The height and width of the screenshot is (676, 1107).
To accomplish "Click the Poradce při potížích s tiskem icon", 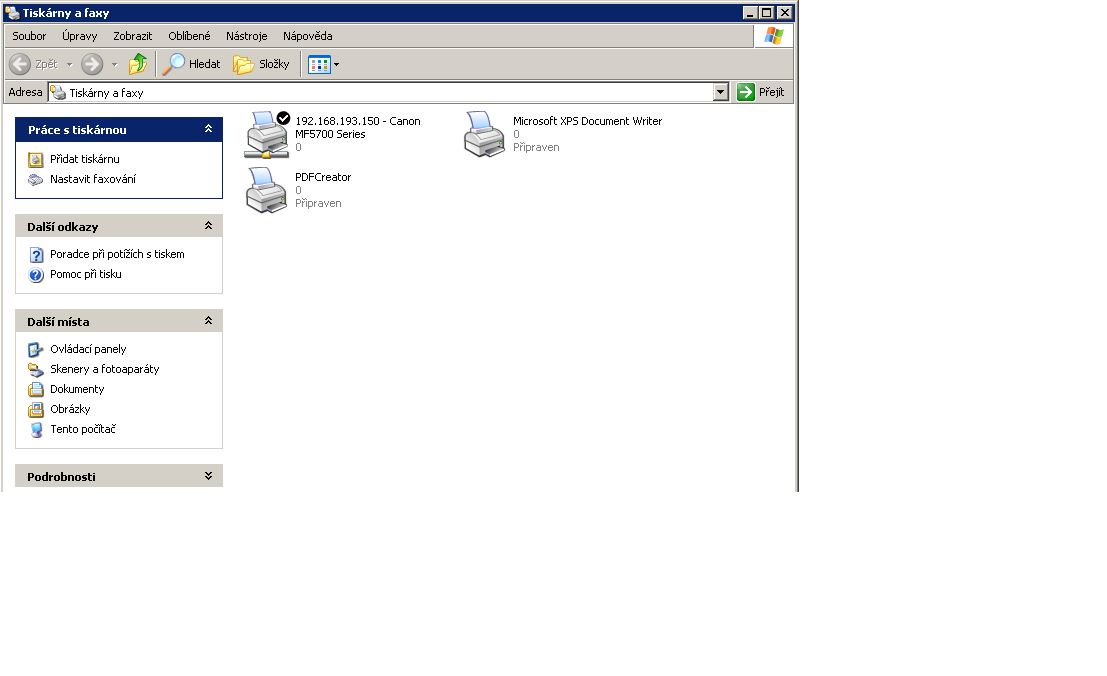I will 36,255.
